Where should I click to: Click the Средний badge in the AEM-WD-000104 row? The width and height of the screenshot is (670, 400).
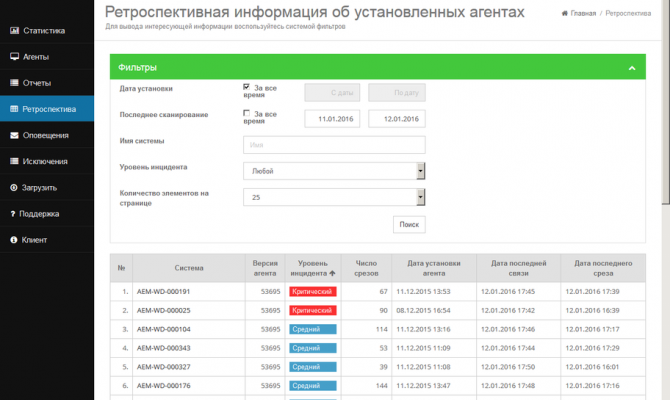(313, 329)
